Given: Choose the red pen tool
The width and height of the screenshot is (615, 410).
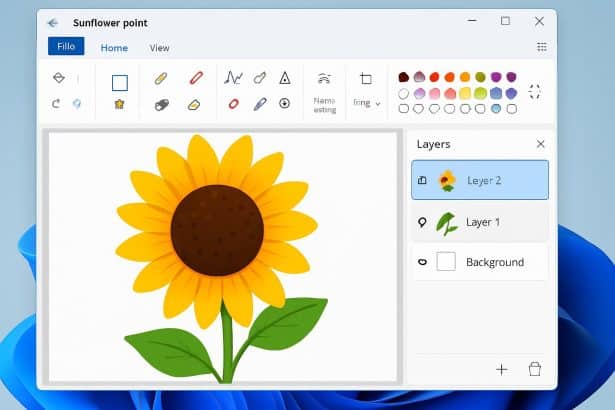Looking at the screenshot, I should pos(196,78).
